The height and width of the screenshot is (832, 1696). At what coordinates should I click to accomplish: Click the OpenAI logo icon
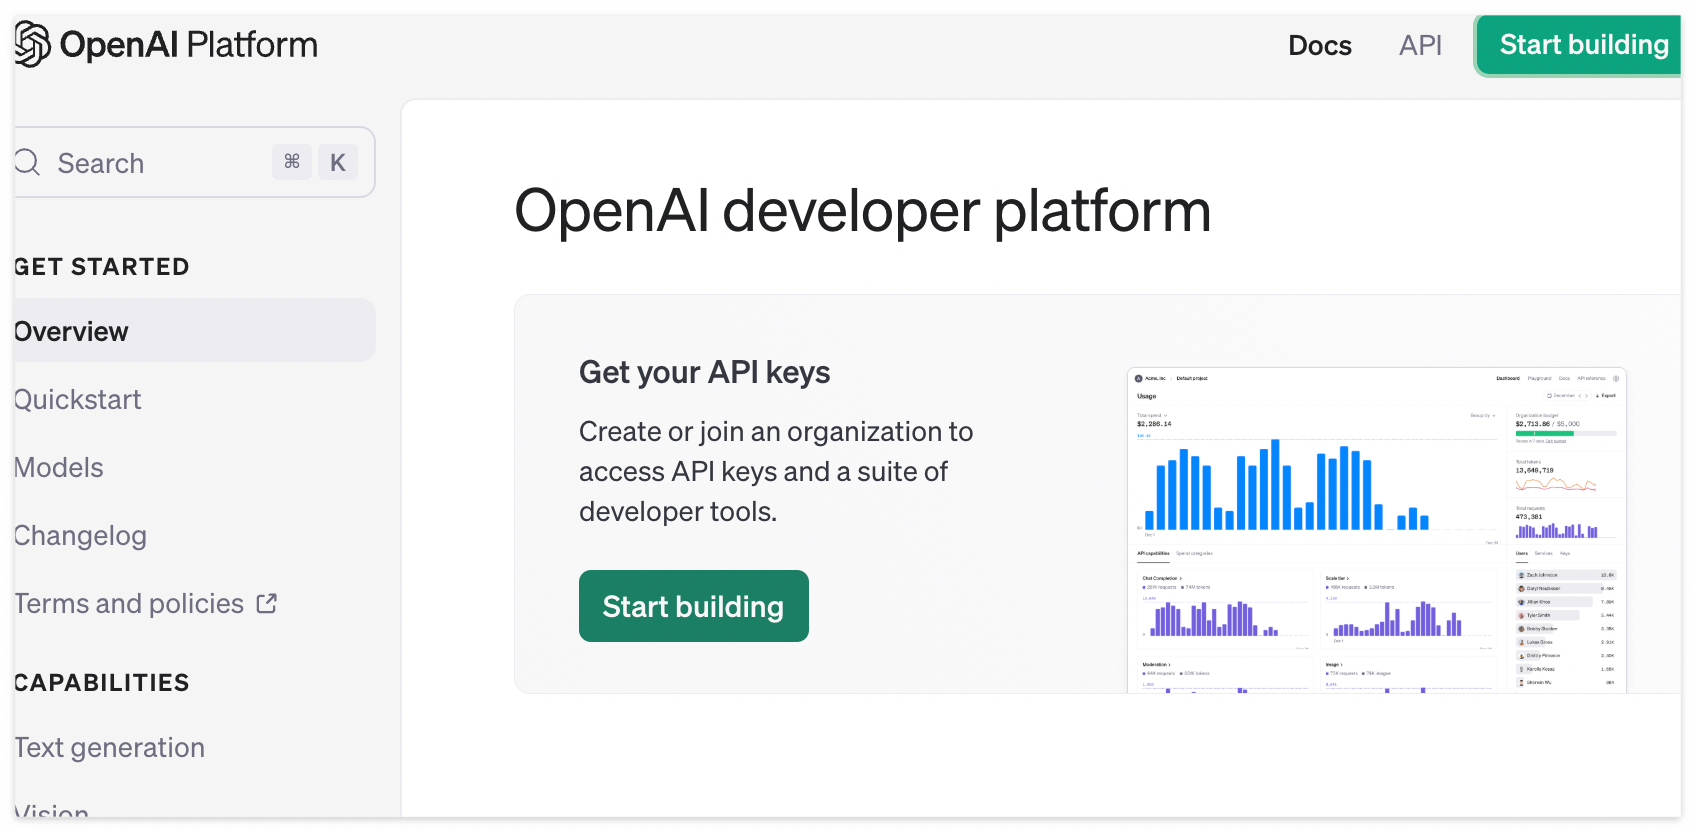click(x=32, y=44)
